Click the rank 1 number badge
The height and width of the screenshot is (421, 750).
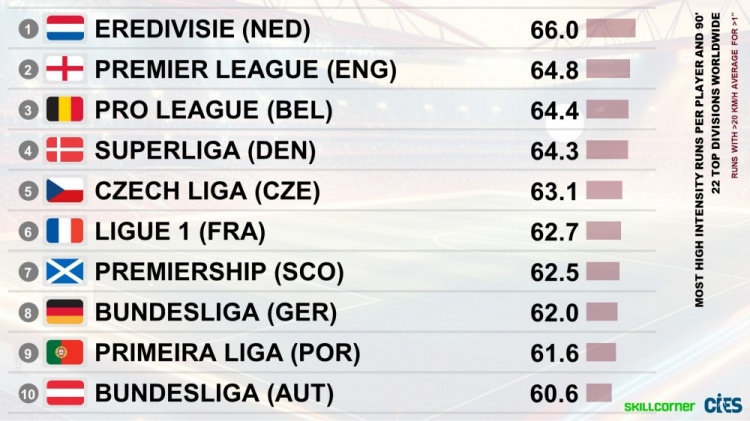(29, 29)
